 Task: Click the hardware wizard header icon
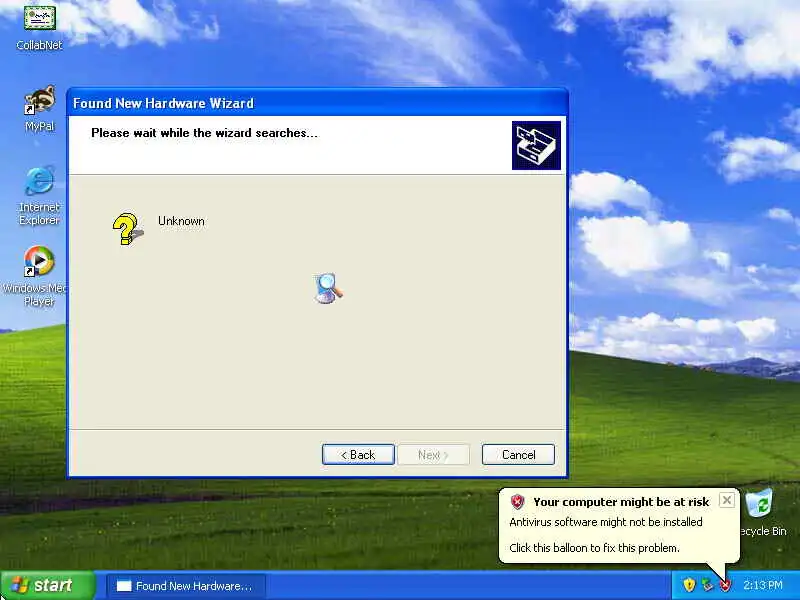(x=536, y=145)
